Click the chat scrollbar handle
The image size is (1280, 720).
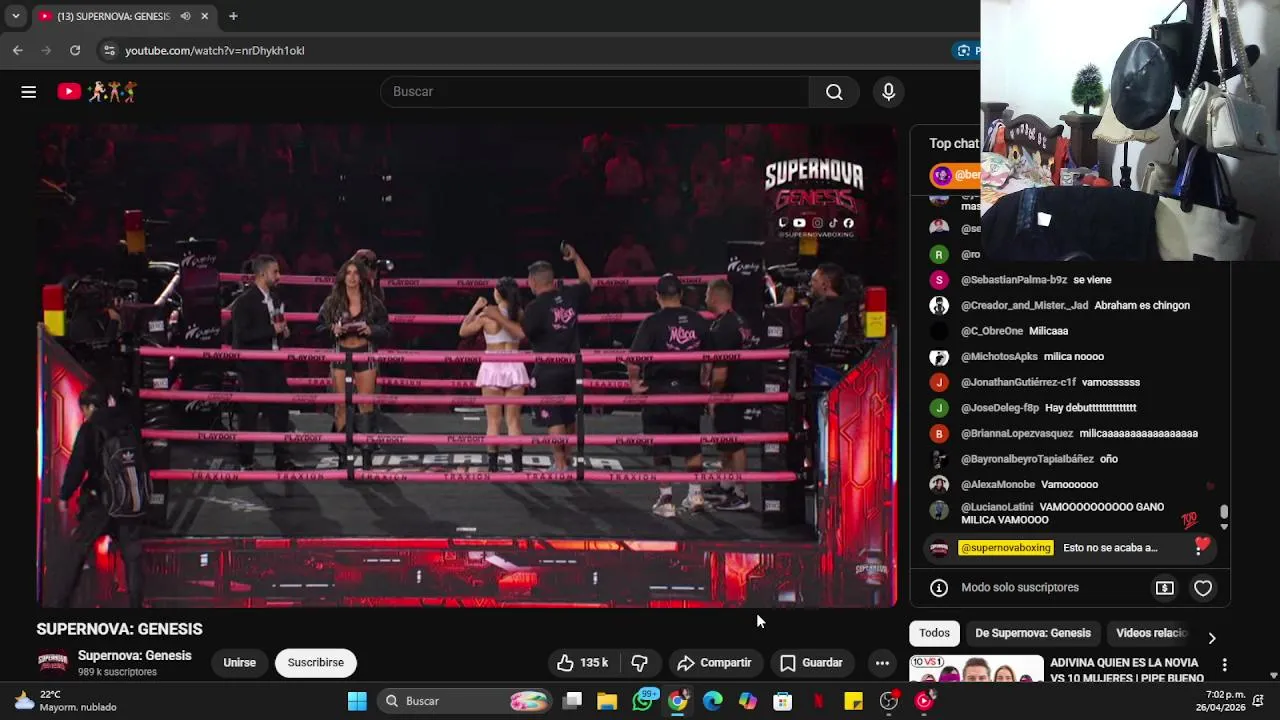coord(1224,512)
